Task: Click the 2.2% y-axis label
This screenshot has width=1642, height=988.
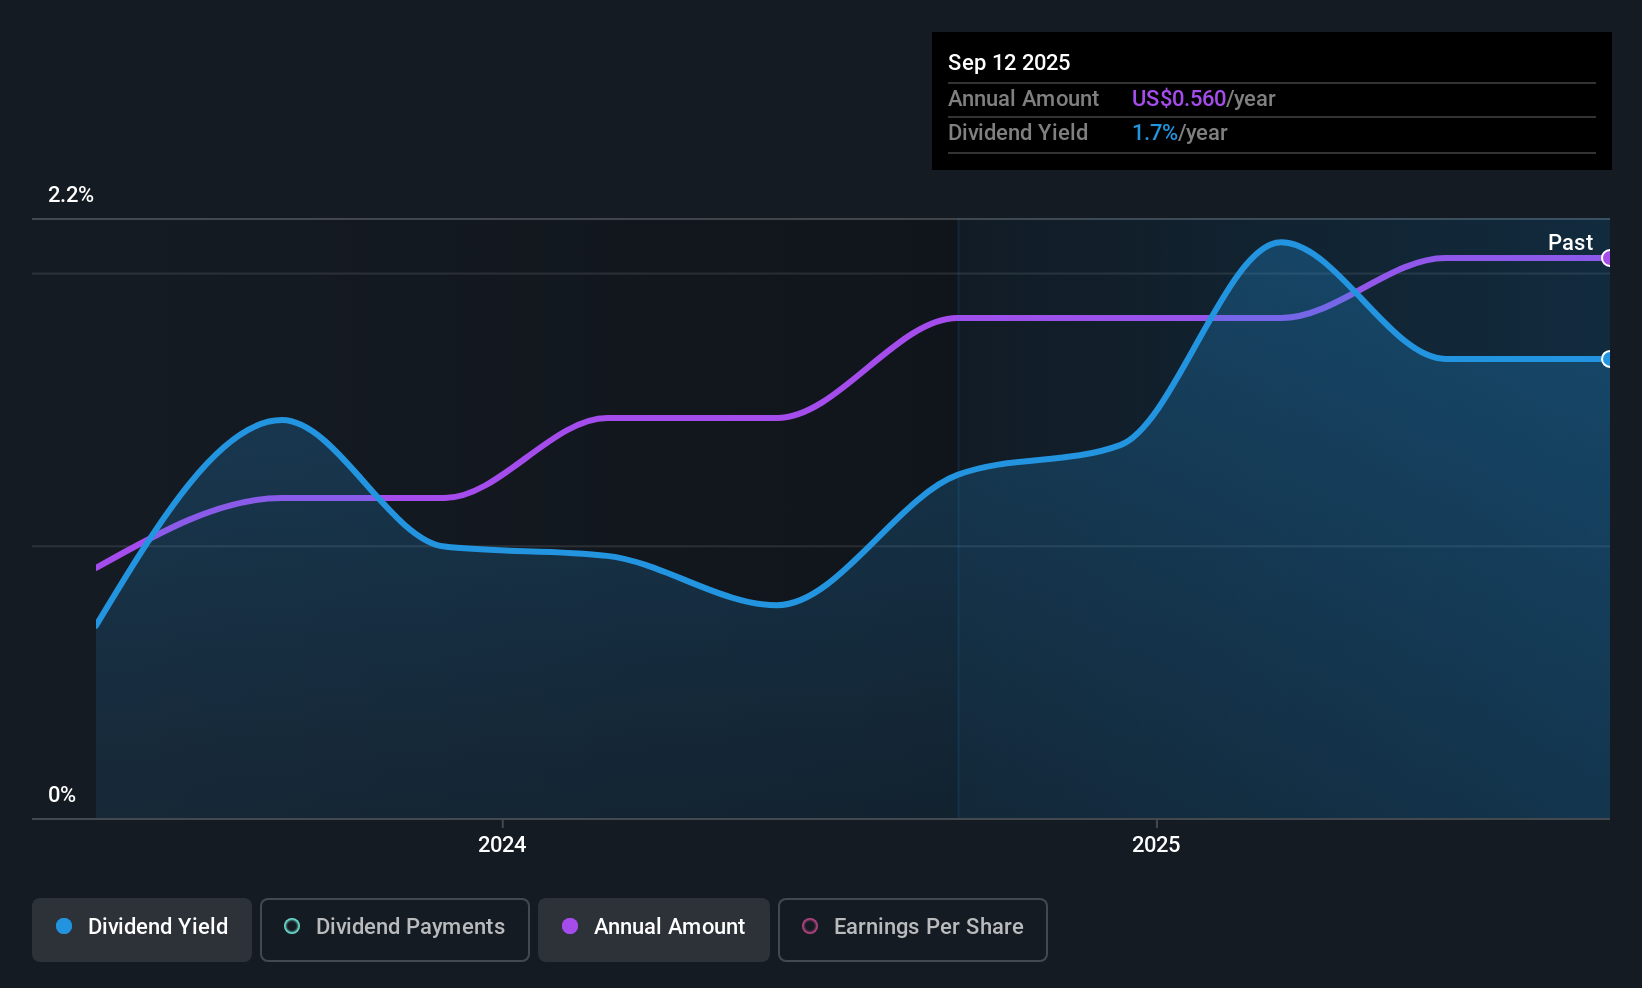Action: (71, 195)
